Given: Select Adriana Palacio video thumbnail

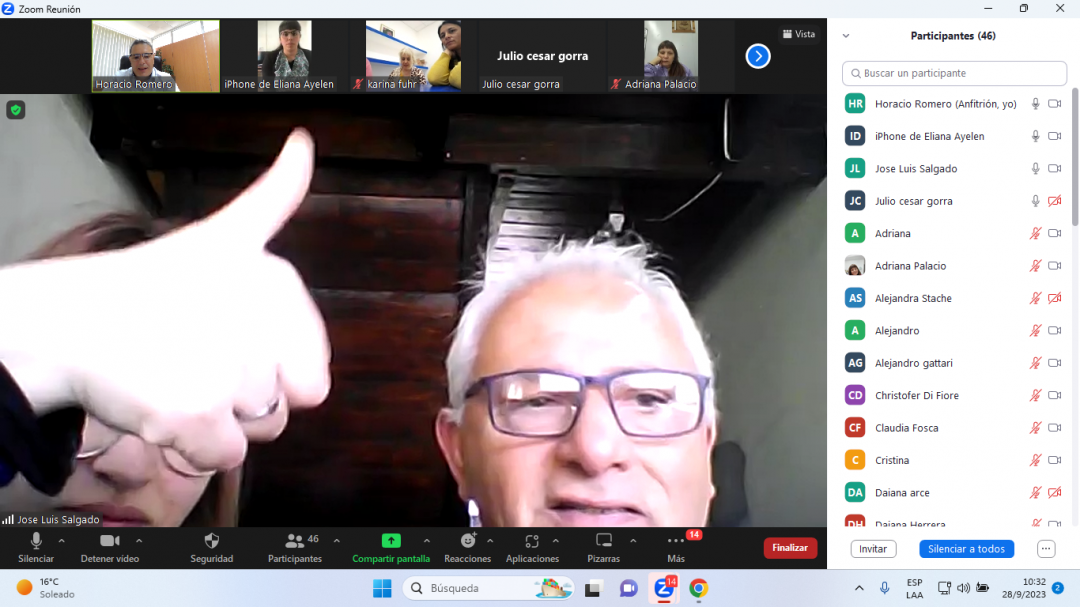Looking at the screenshot, I should [670, 56].
